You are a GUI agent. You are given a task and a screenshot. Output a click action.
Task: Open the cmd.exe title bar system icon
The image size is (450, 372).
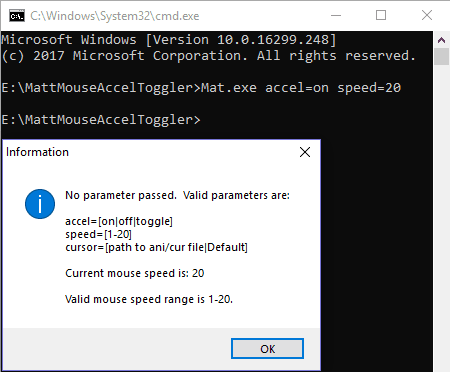click(17, 16)
